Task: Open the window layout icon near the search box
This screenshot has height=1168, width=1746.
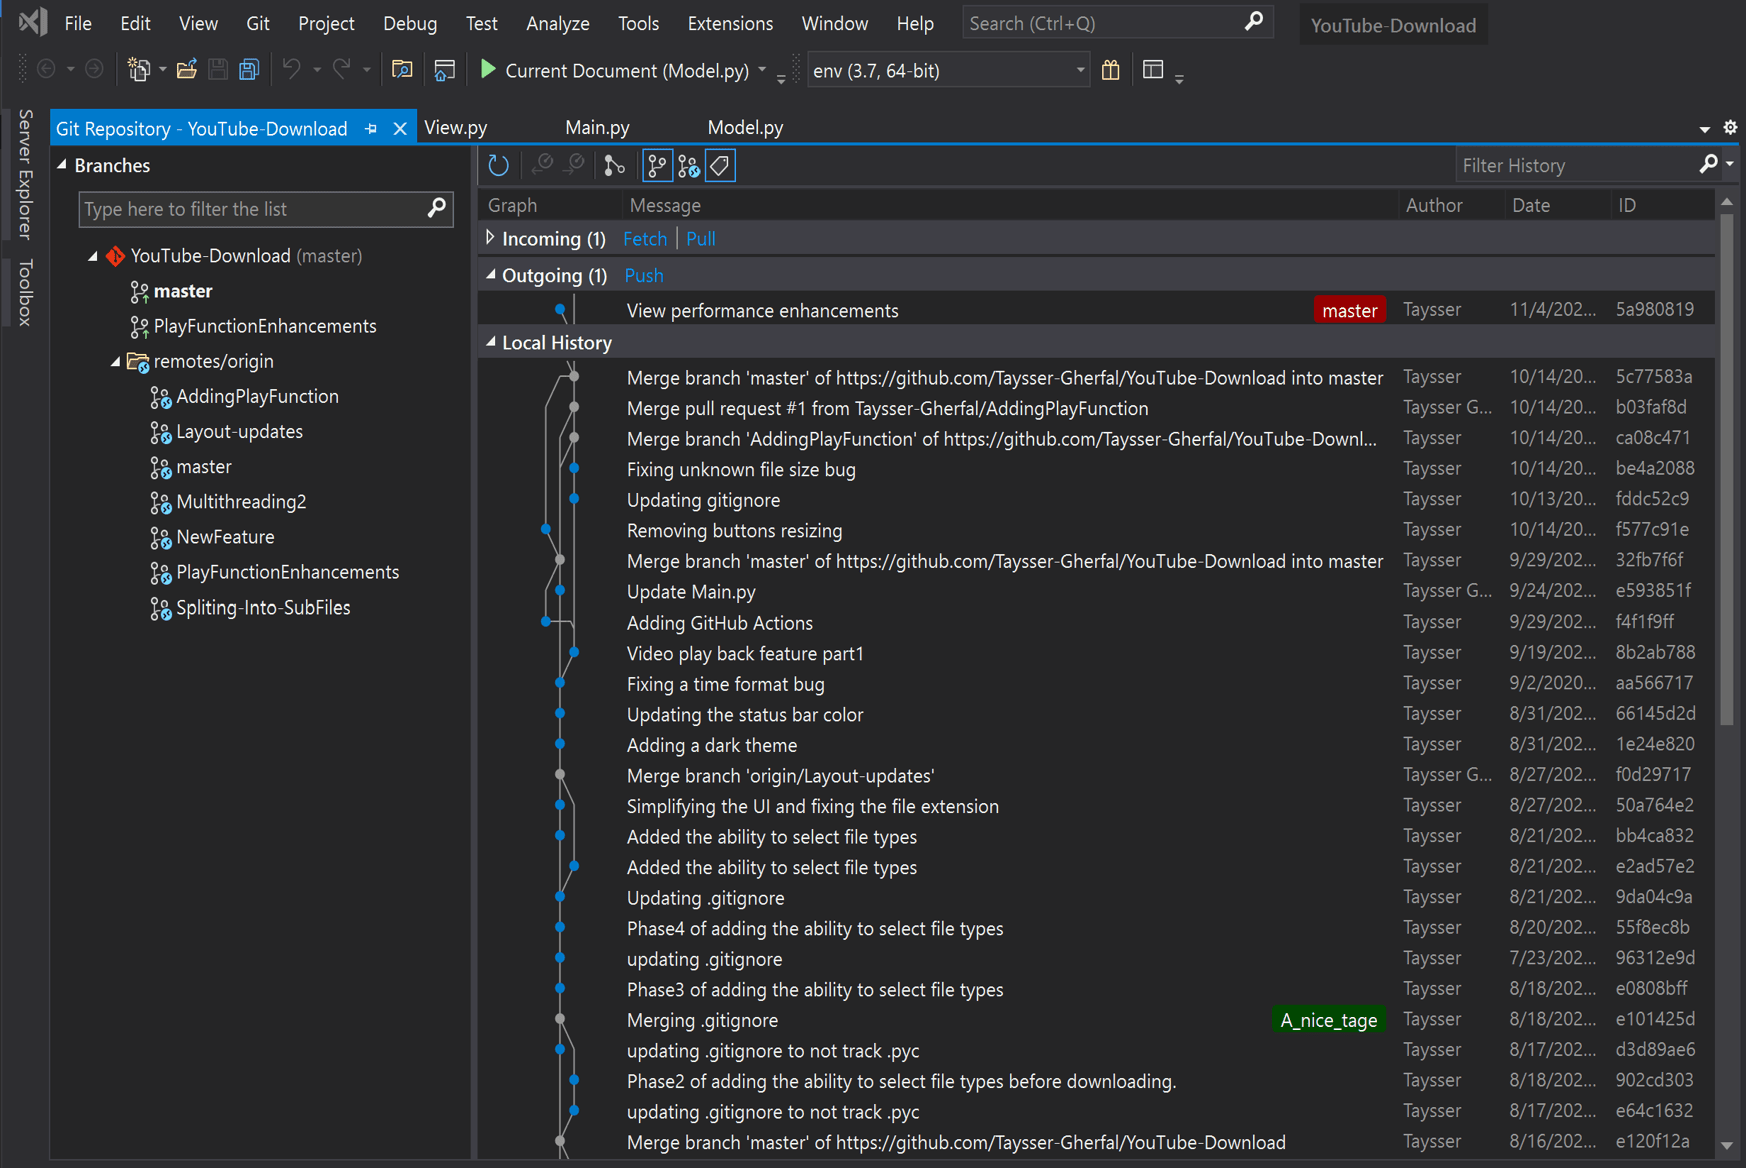Action: (1153, 70)
